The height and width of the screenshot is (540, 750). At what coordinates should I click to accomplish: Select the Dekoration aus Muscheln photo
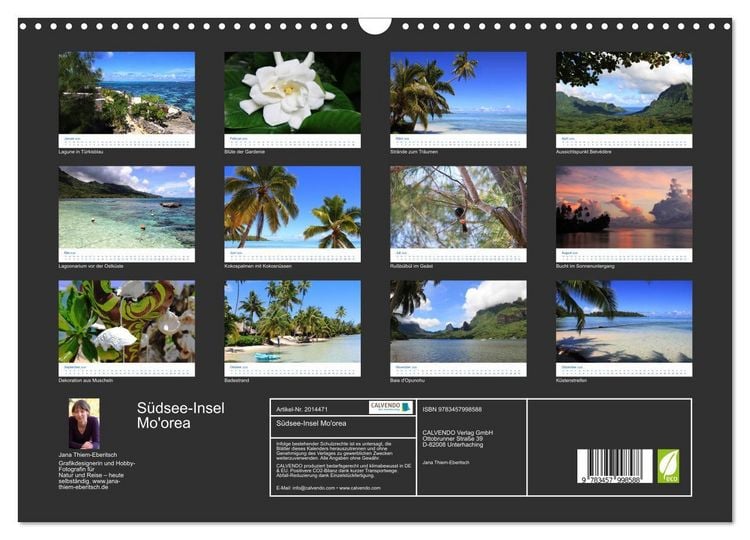127,321
